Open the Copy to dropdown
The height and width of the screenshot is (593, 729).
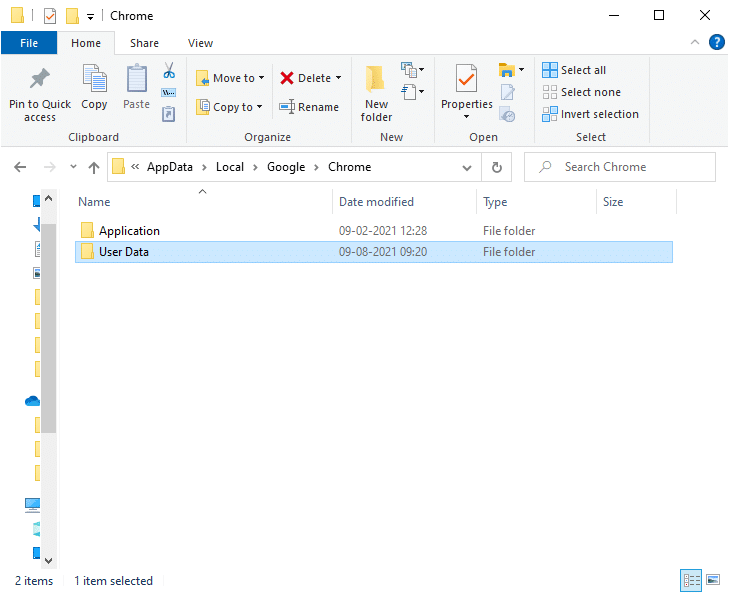click(229, 107)
